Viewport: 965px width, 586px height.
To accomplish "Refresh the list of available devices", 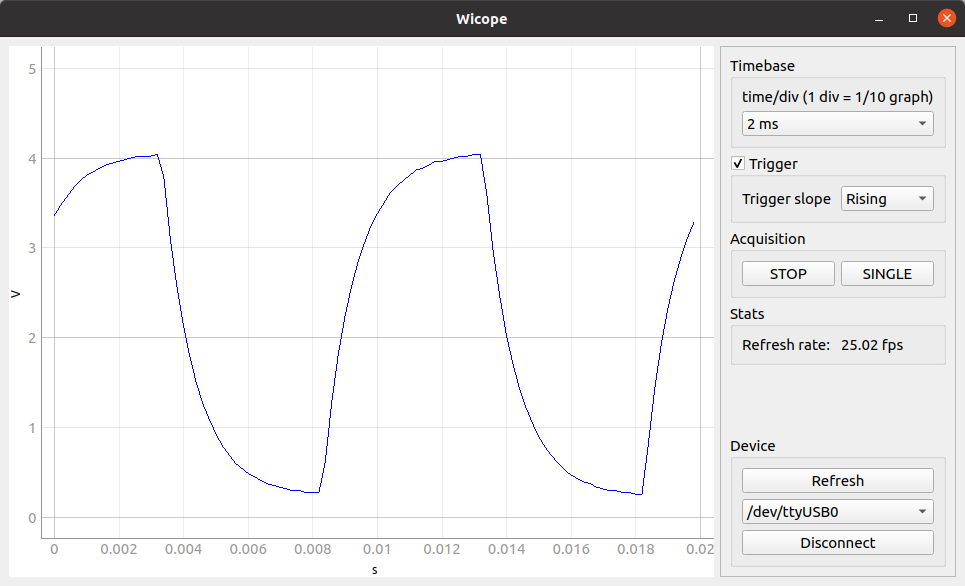I will pyautogui.click(x=837, y=480).
